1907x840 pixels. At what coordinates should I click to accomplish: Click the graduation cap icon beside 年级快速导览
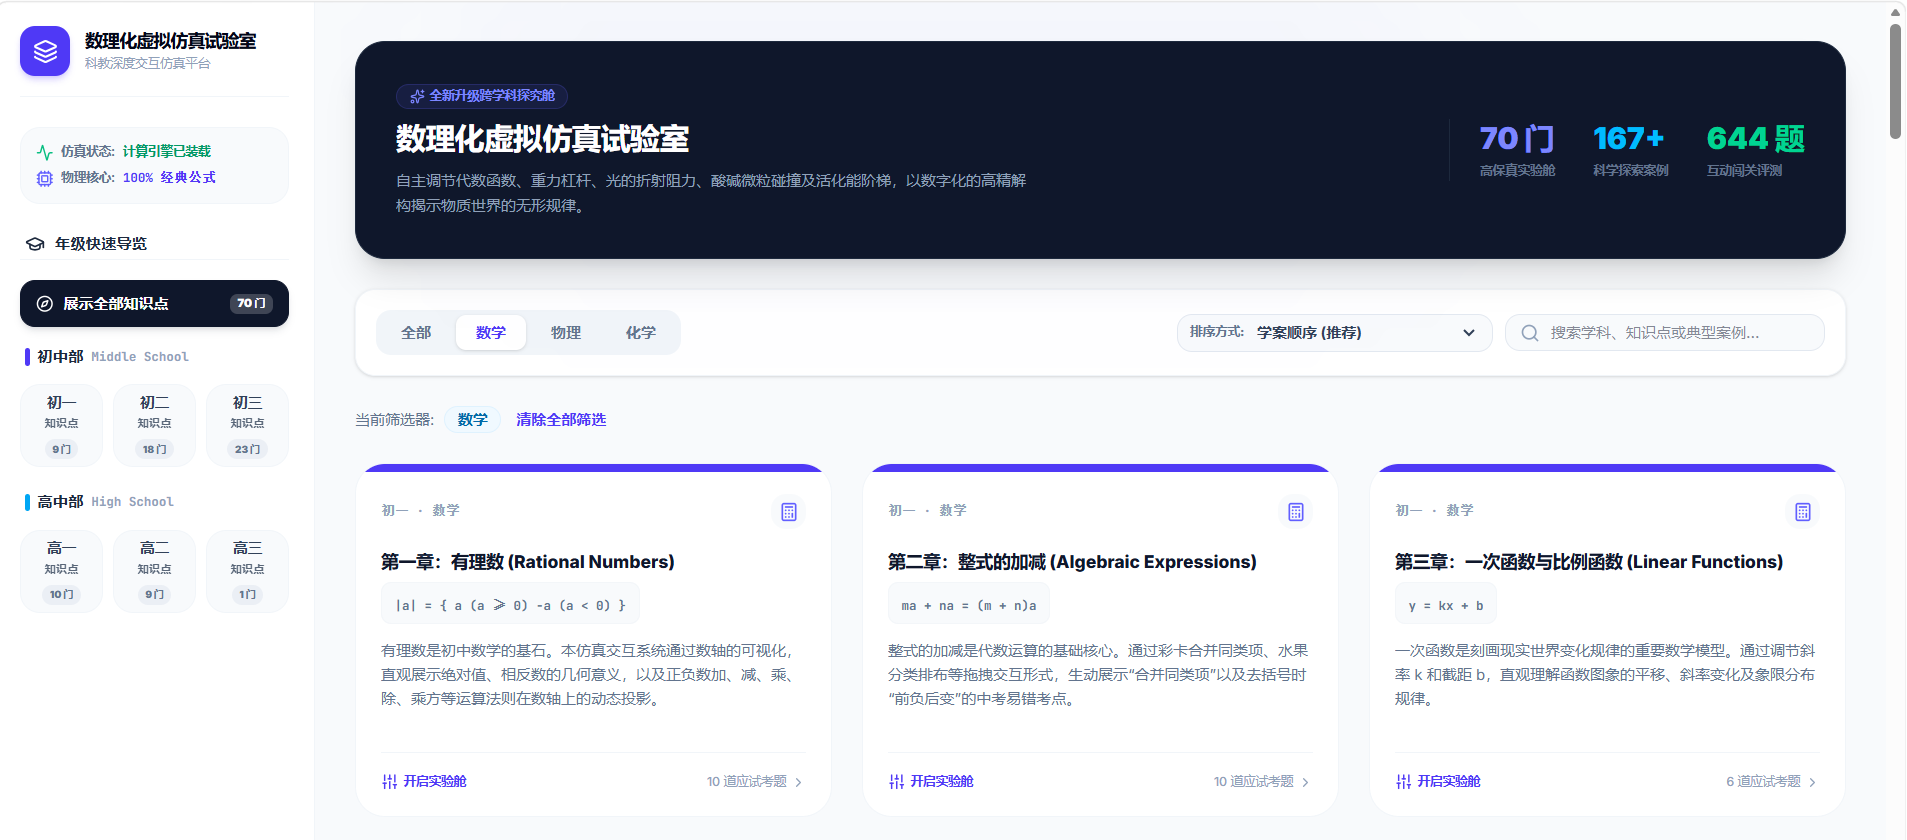click(x=35, y=244)
